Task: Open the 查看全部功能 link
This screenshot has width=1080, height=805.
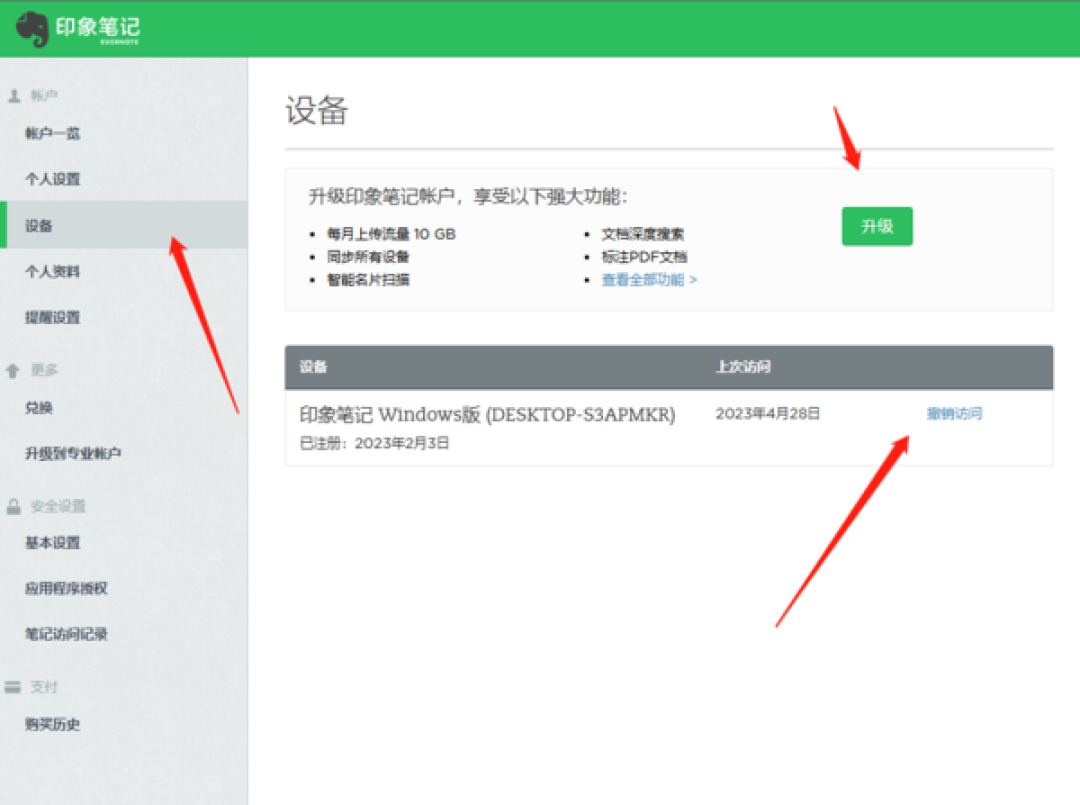Action: 649,280
